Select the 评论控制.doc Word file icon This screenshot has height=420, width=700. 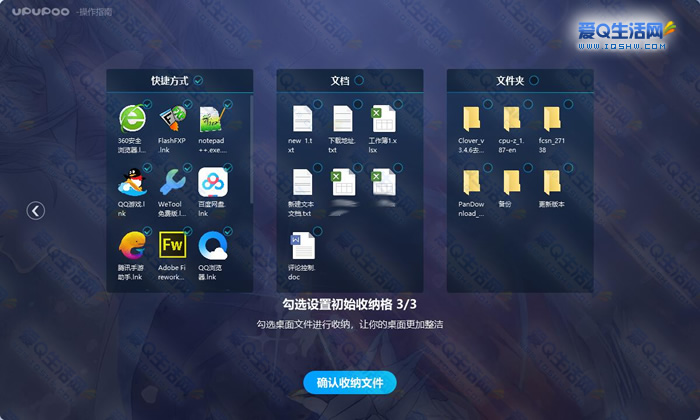pyautogui.click(x=302, y=245)
